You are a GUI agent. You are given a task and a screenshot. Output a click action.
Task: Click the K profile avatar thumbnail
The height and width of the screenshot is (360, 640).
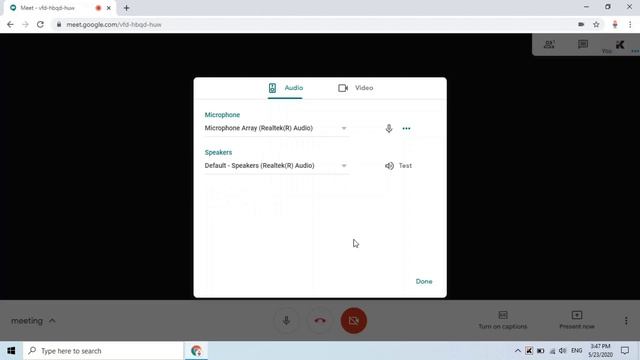click(620, 45)
